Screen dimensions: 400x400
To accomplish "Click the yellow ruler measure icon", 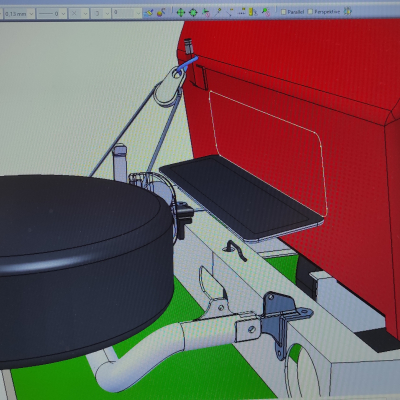I will coord(253,13).
